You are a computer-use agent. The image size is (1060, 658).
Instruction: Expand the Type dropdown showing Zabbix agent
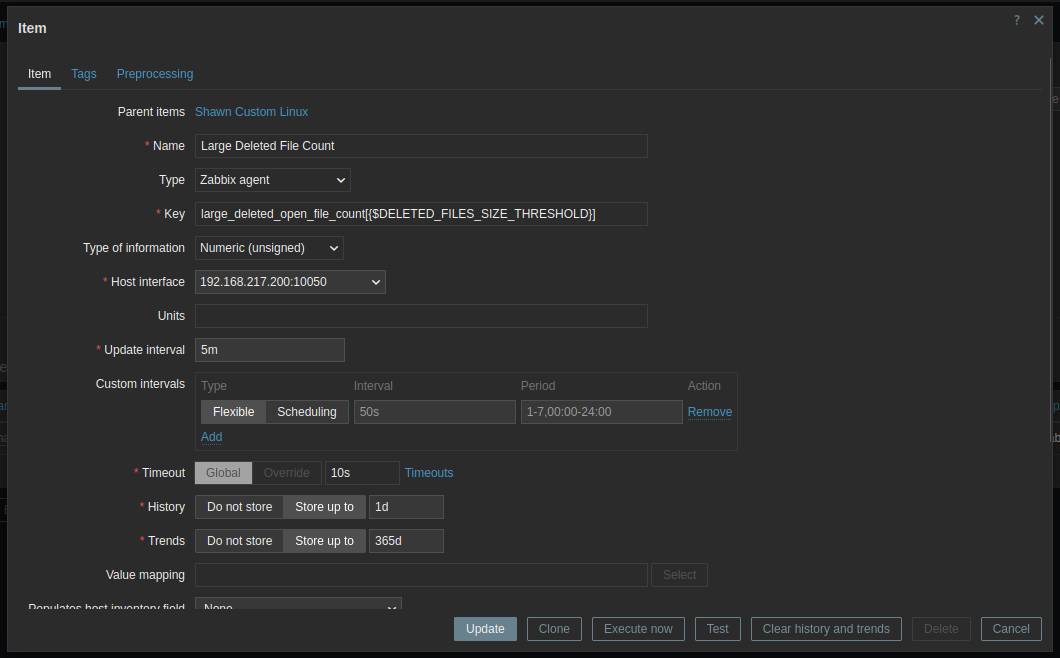(272, 180)
